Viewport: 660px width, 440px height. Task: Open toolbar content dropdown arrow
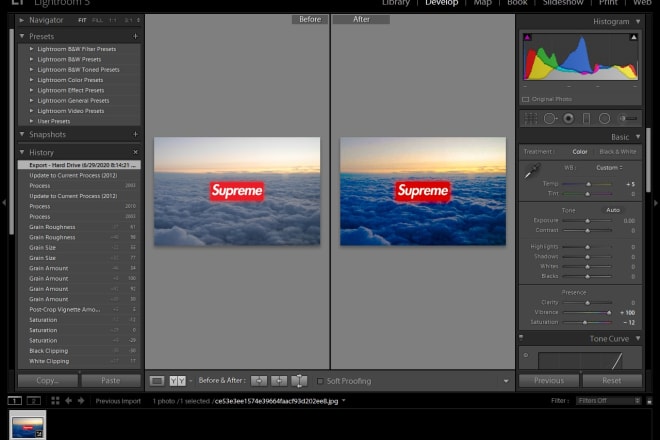(x=506, y=381)
